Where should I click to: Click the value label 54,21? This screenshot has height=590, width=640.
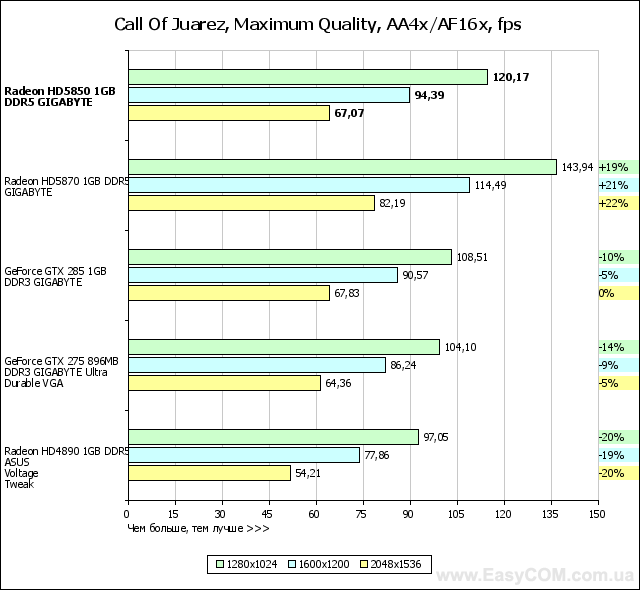click(308, 473)
